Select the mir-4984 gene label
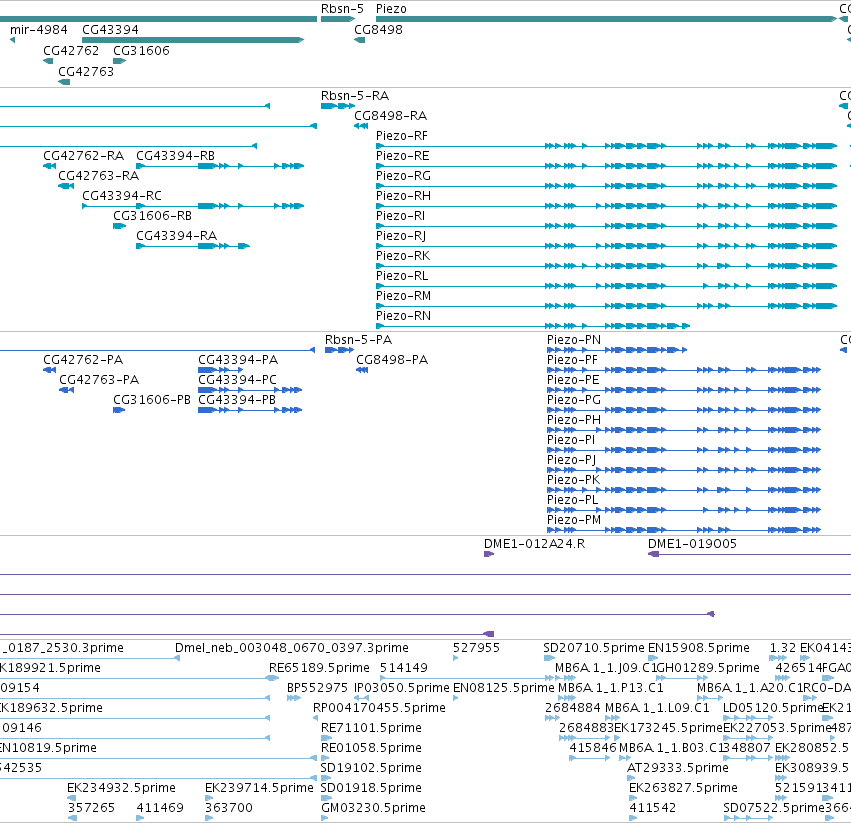This screenshot has width=851, height=823. click(x=39, y=30)
